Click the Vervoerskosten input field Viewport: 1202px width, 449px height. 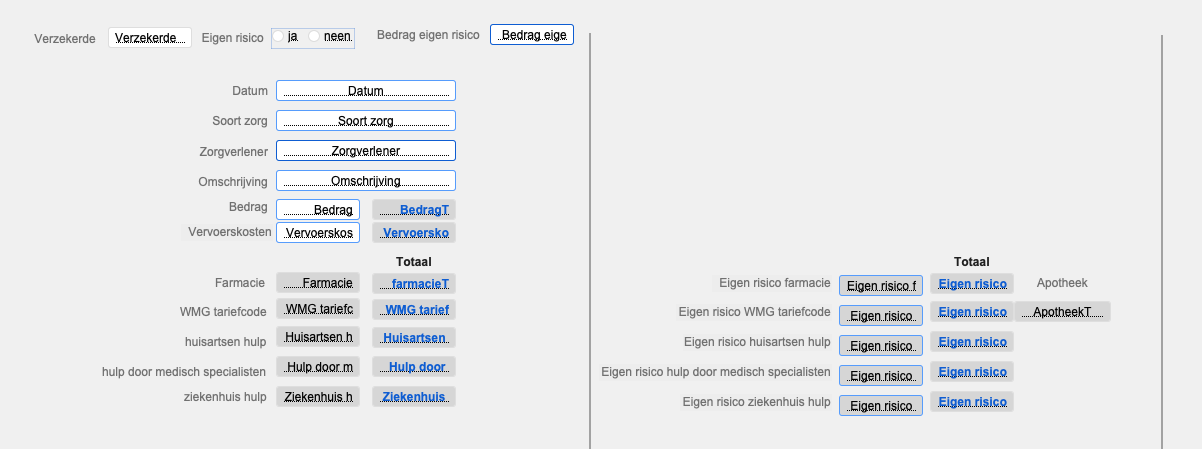(318, 232)
